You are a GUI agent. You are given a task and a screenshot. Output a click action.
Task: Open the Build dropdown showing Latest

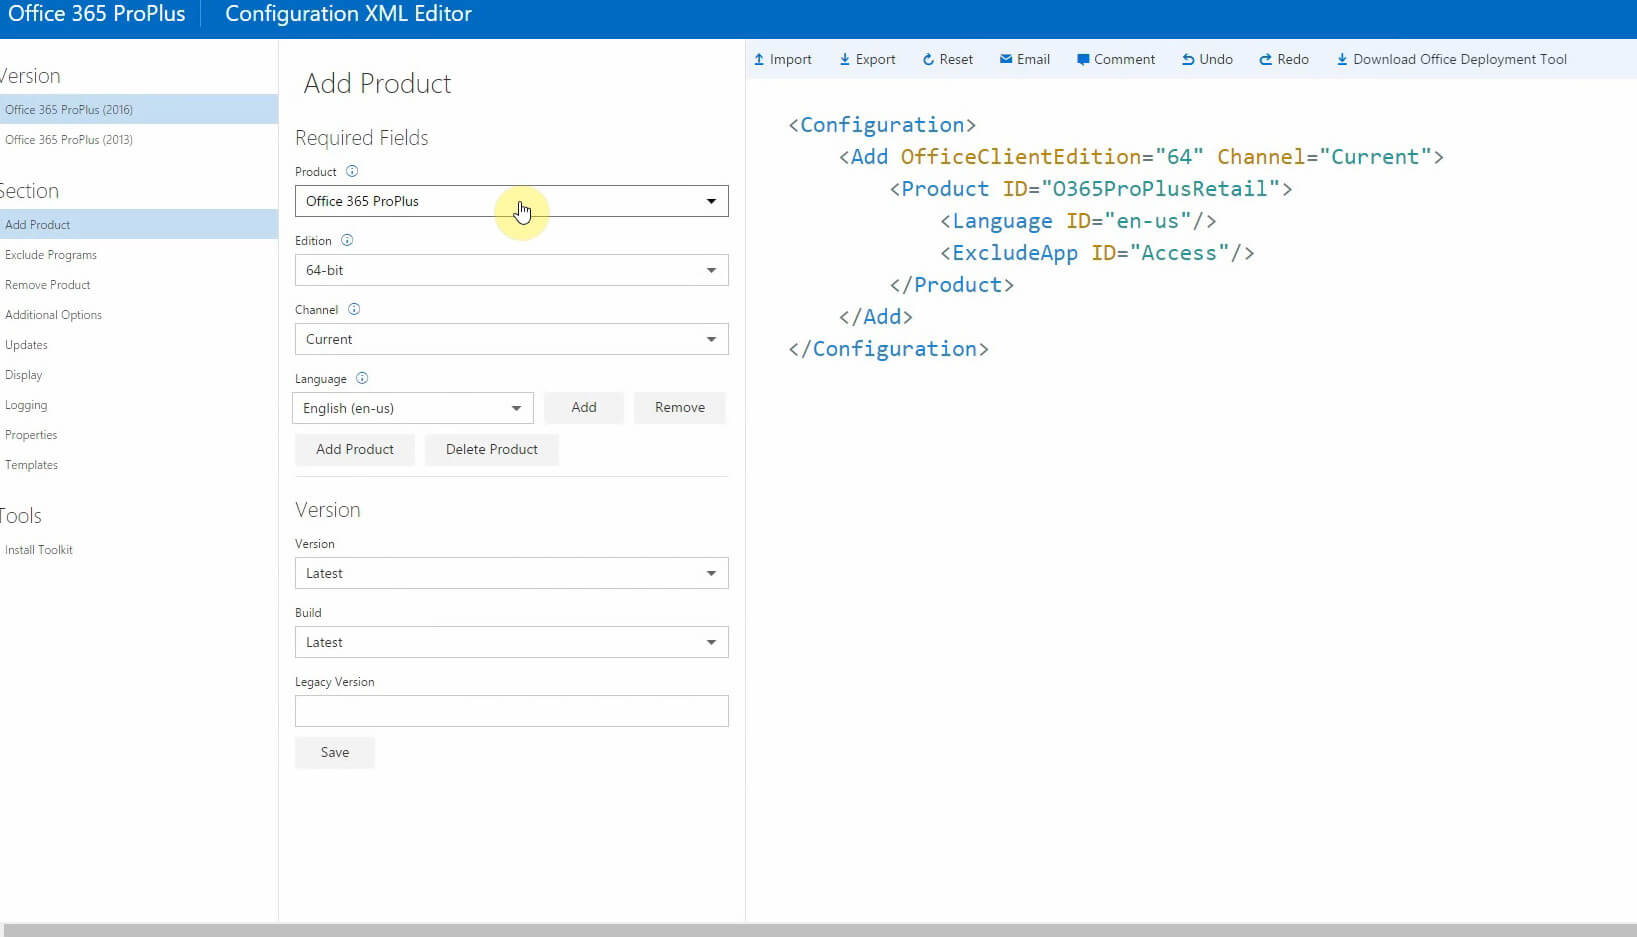[511, 642]
